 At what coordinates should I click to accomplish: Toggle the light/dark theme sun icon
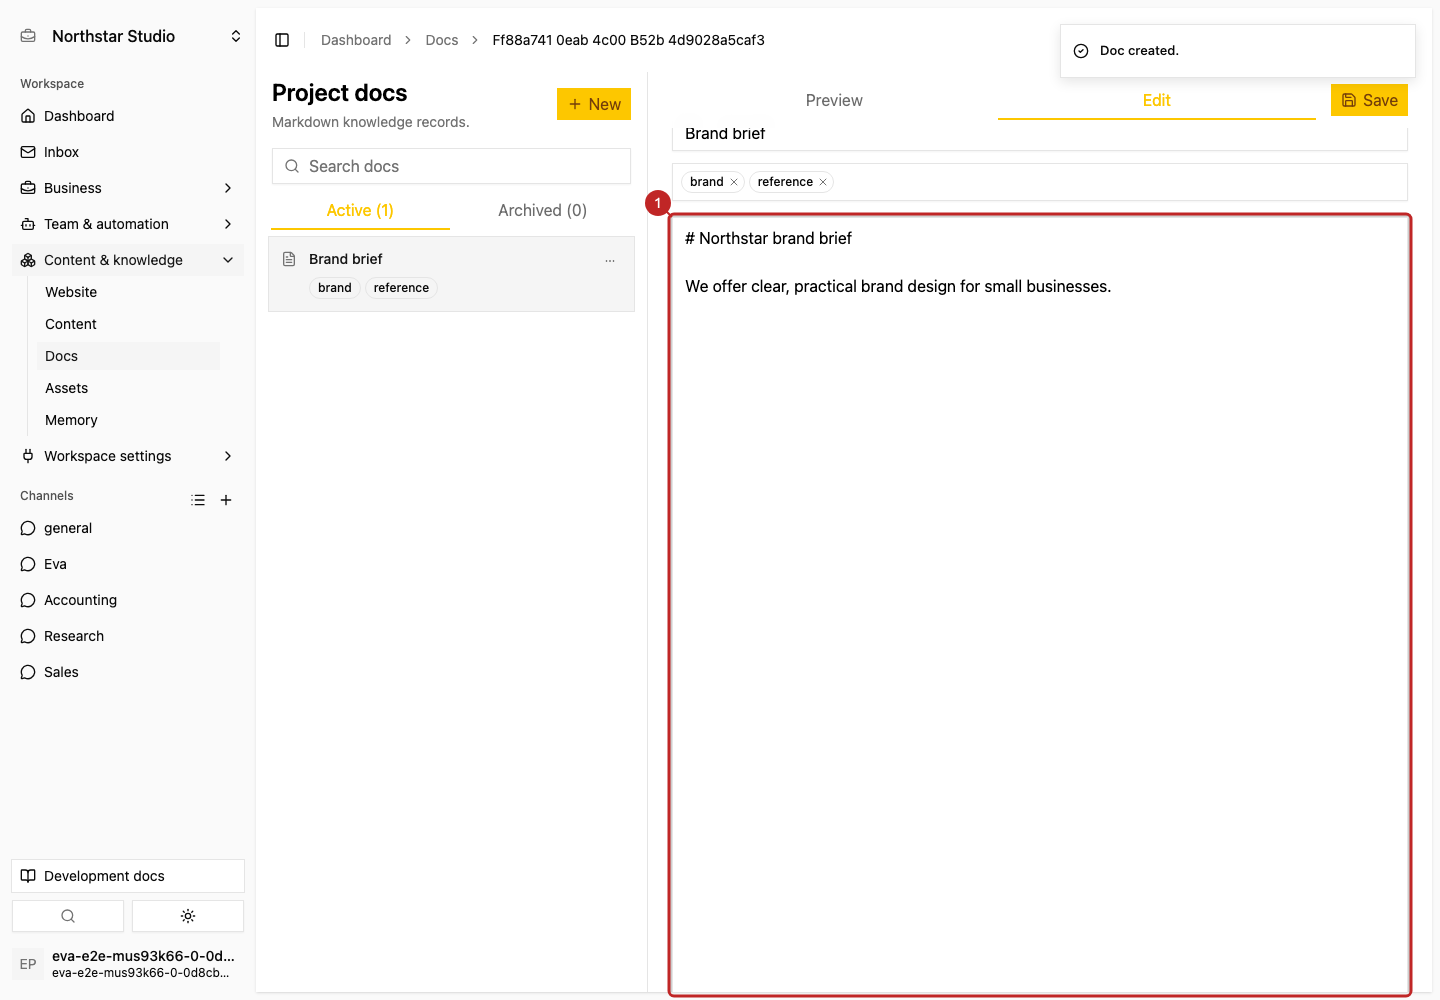[188, 916]
